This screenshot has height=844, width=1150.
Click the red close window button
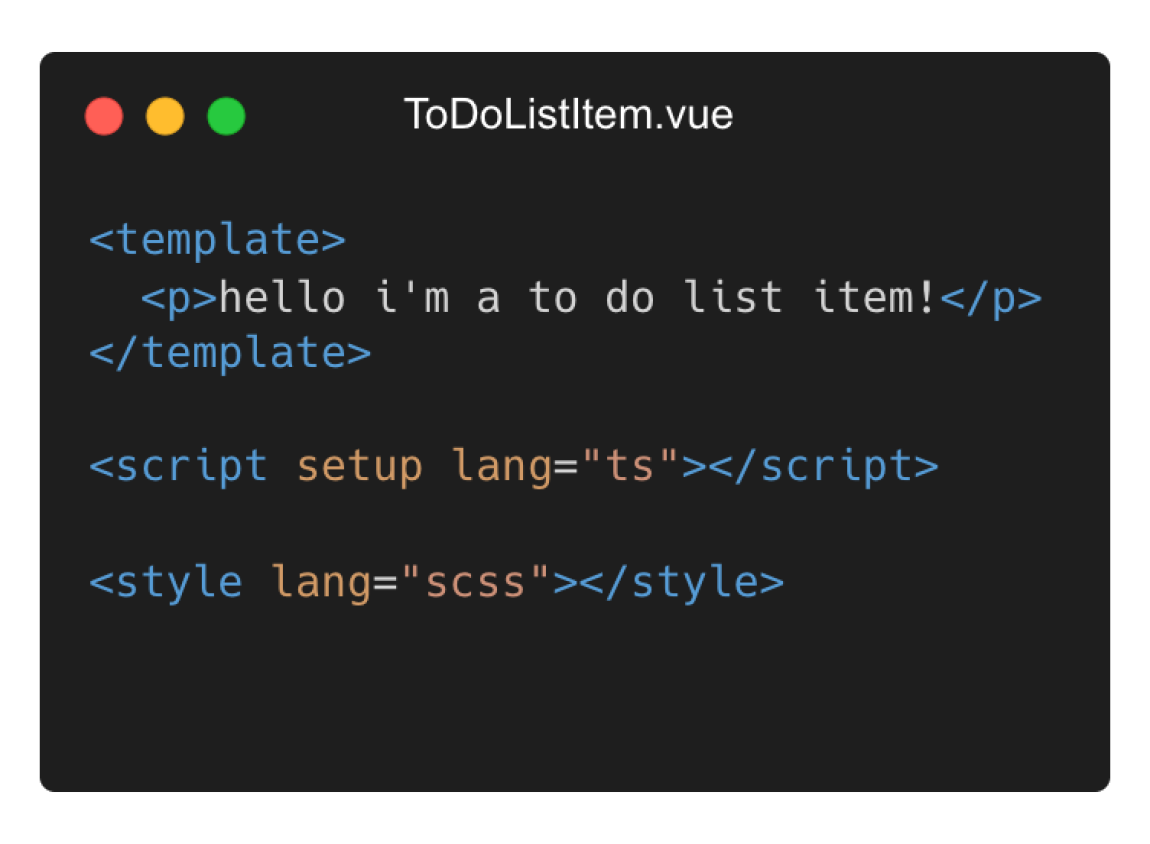[x=104, y=116]
